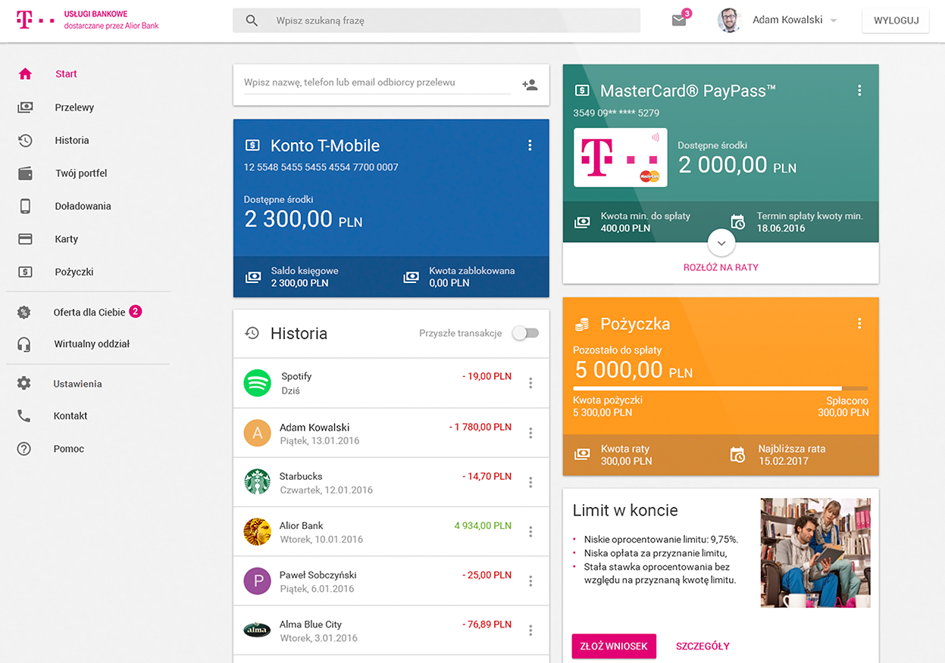The height and width of the screenshot is (663, 945).
Task: Go to Twój portfel in sidebar
Action: [81, 174]
